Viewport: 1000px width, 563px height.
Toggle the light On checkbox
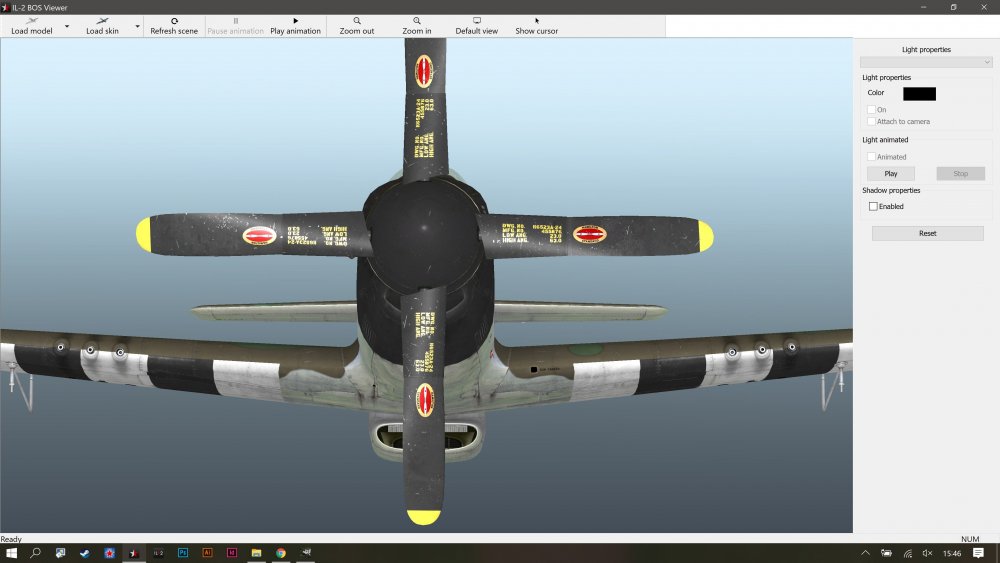click(871, 110)
